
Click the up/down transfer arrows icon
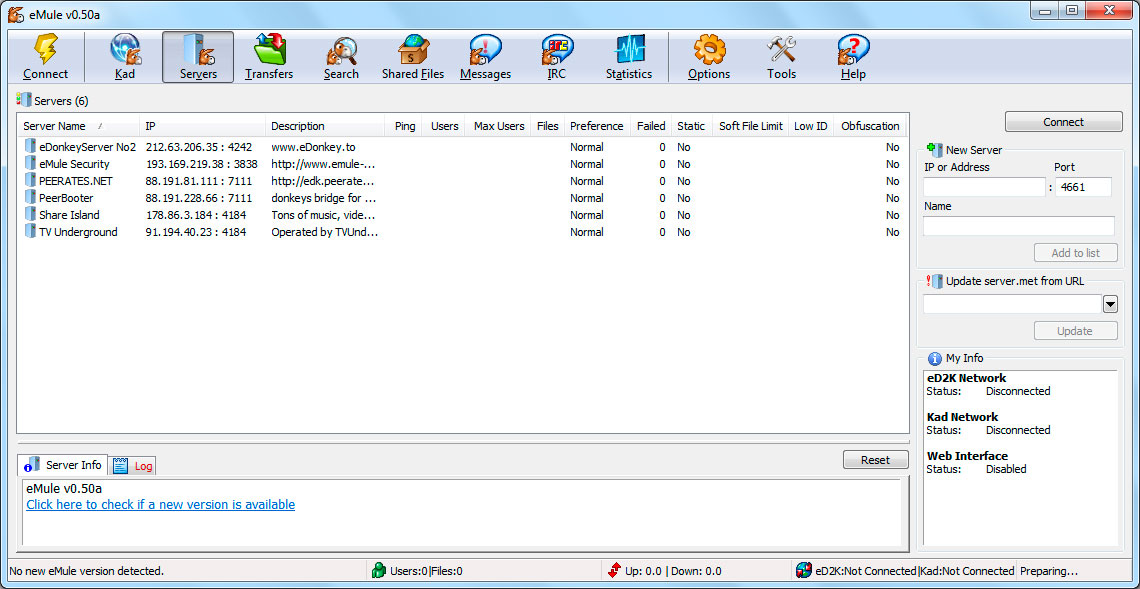pyautogui.click(x=615, y=571)
